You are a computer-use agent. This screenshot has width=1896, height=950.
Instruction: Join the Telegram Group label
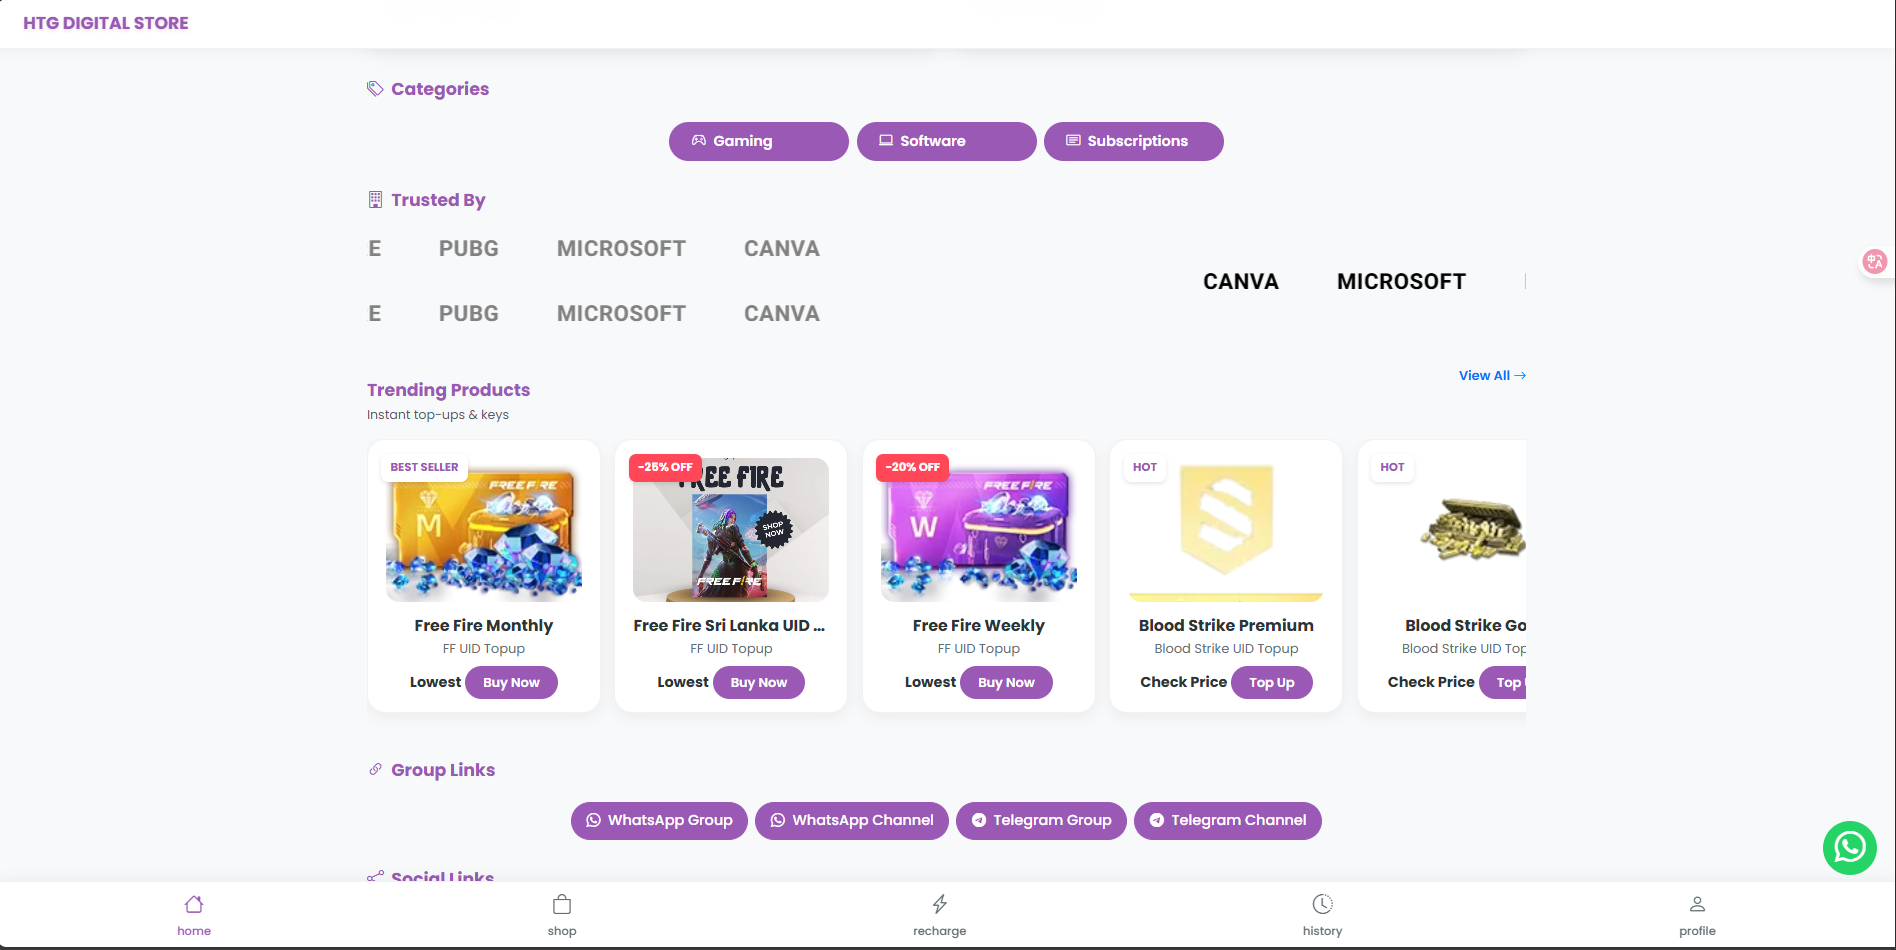[x=1052, y=820]
